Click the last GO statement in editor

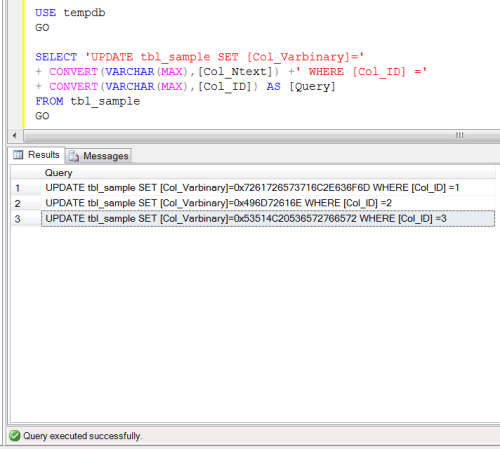[42, 116]
